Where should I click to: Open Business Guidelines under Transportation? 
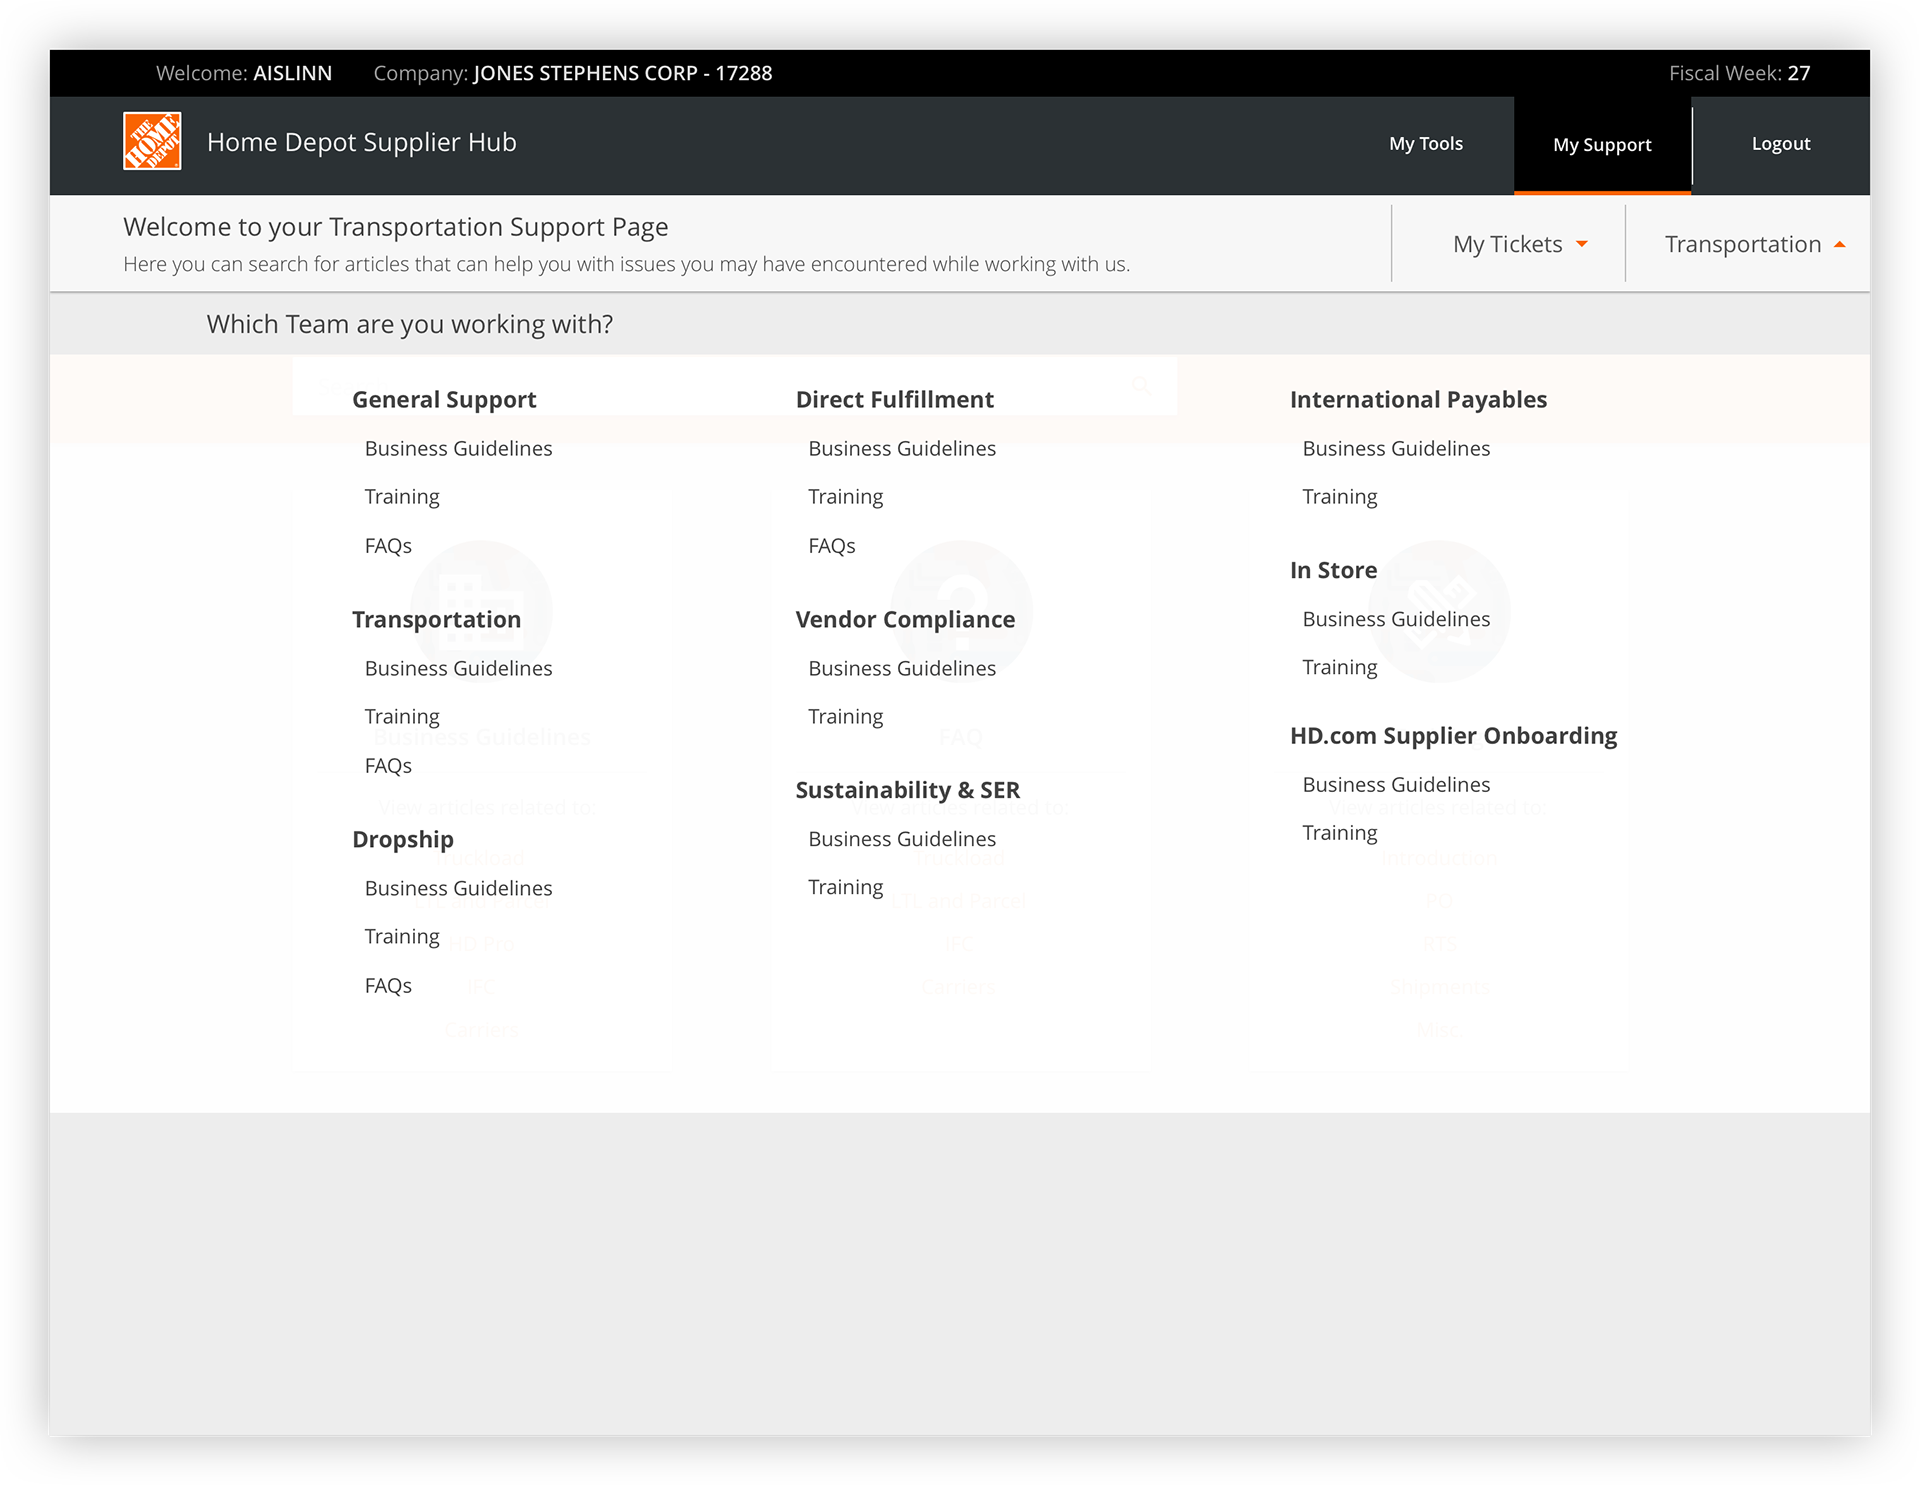point(458,669)
